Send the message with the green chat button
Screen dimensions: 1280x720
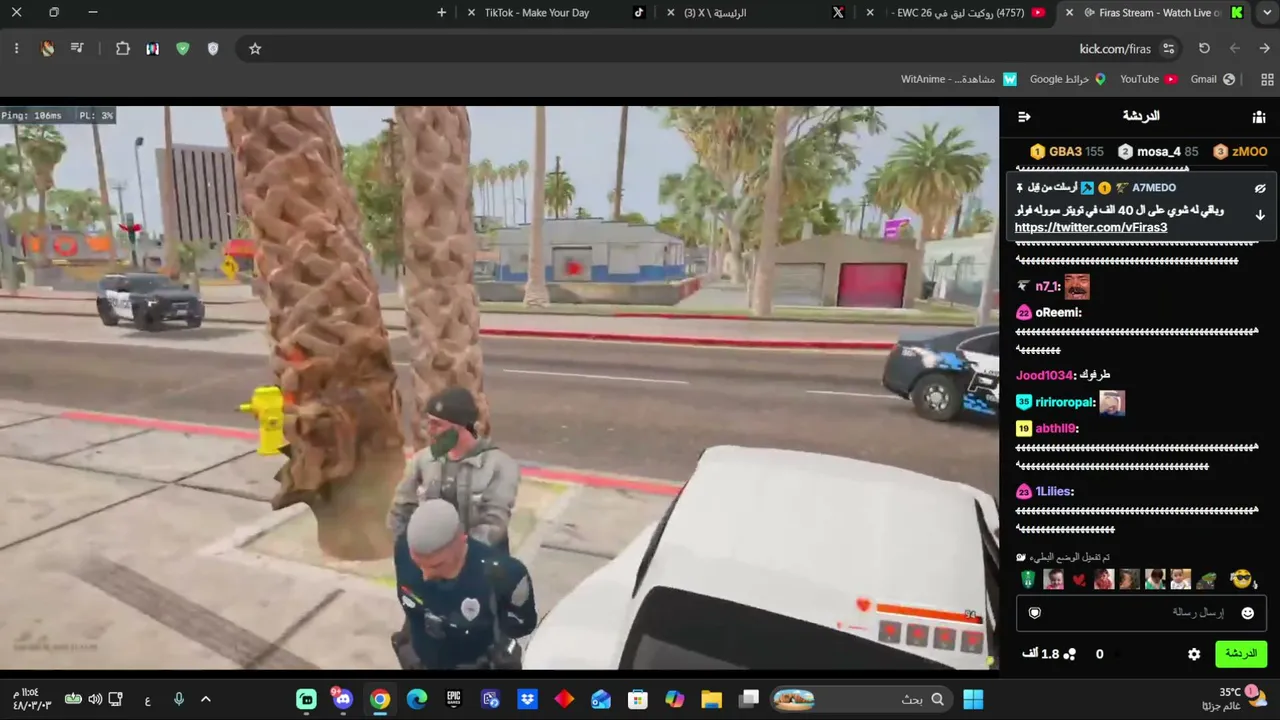(x=1241, y=654)
